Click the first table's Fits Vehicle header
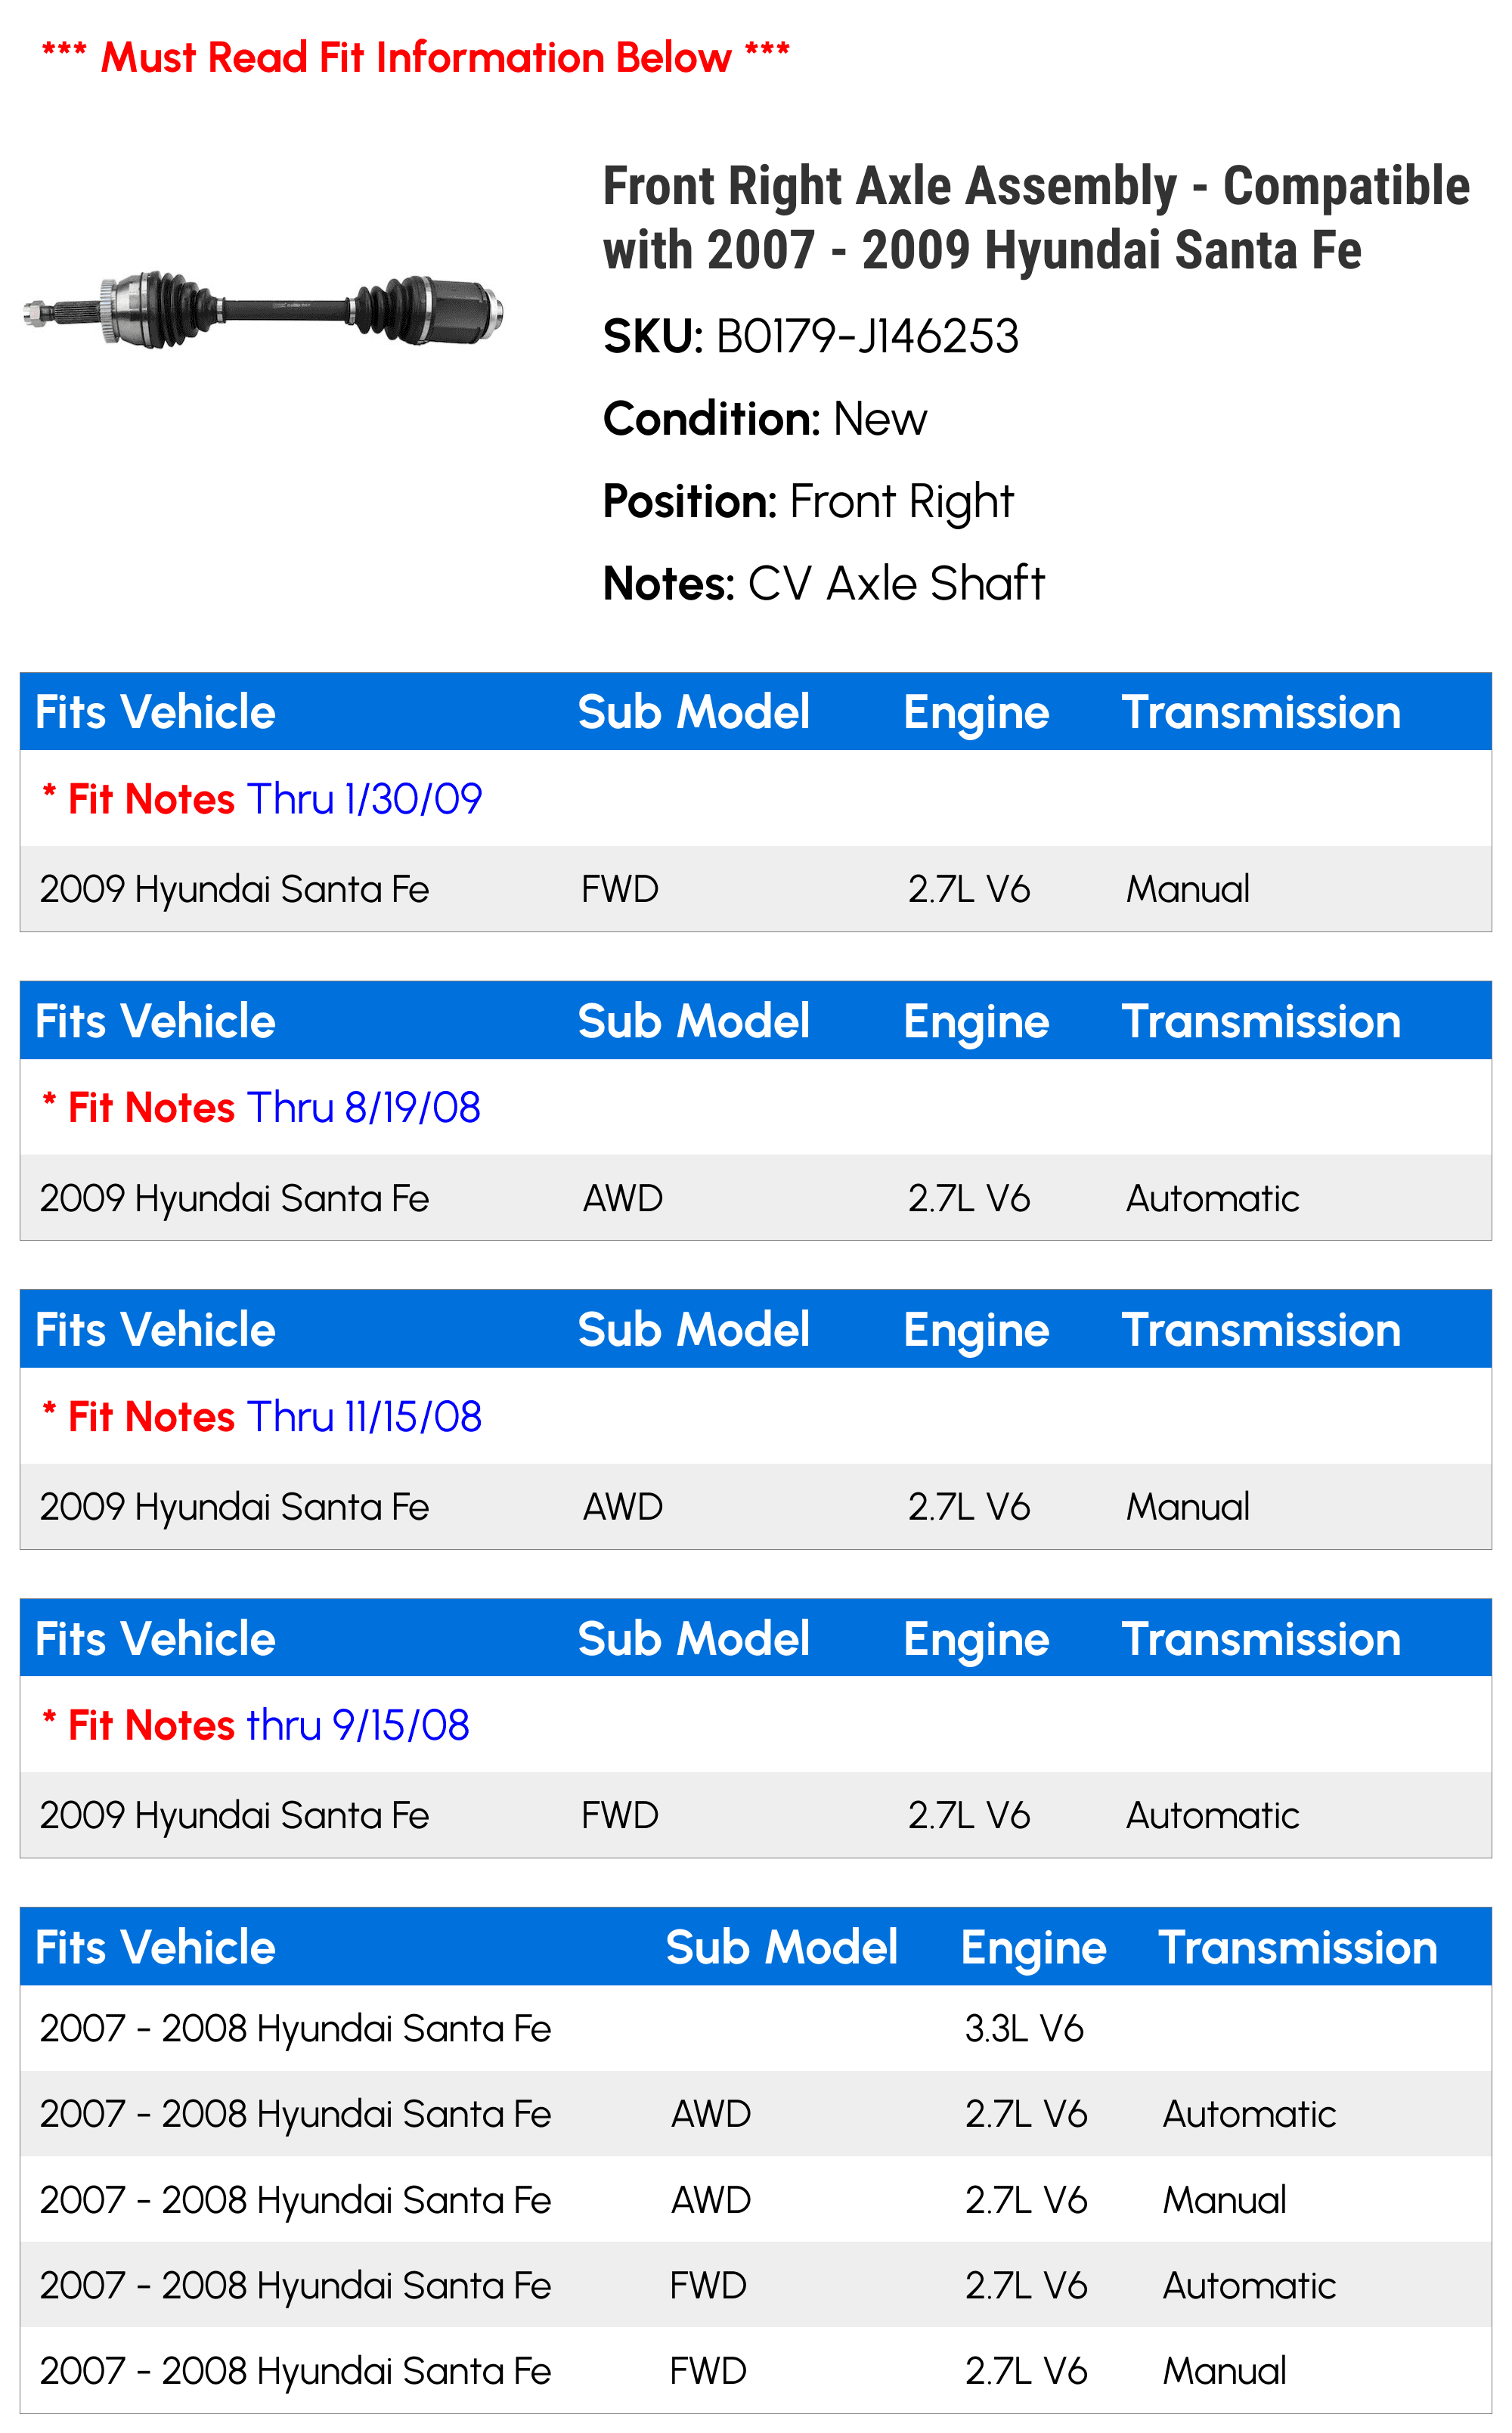The width and height of the screenshot is (1512, 2433). (x=155, y=712)
